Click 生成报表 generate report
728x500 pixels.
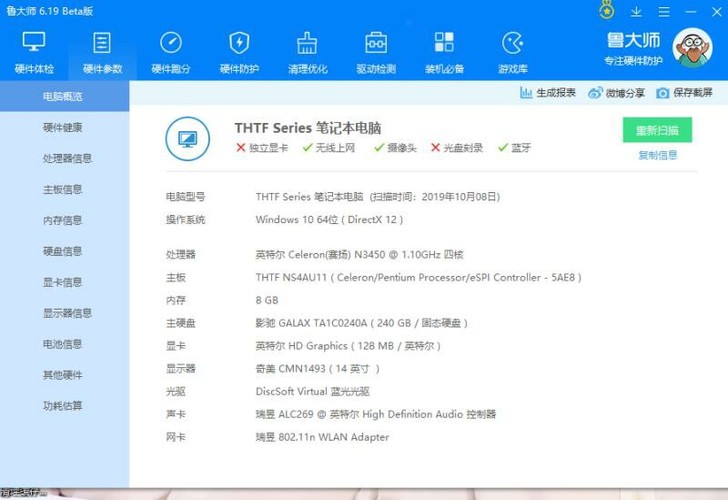pos(547,93)
